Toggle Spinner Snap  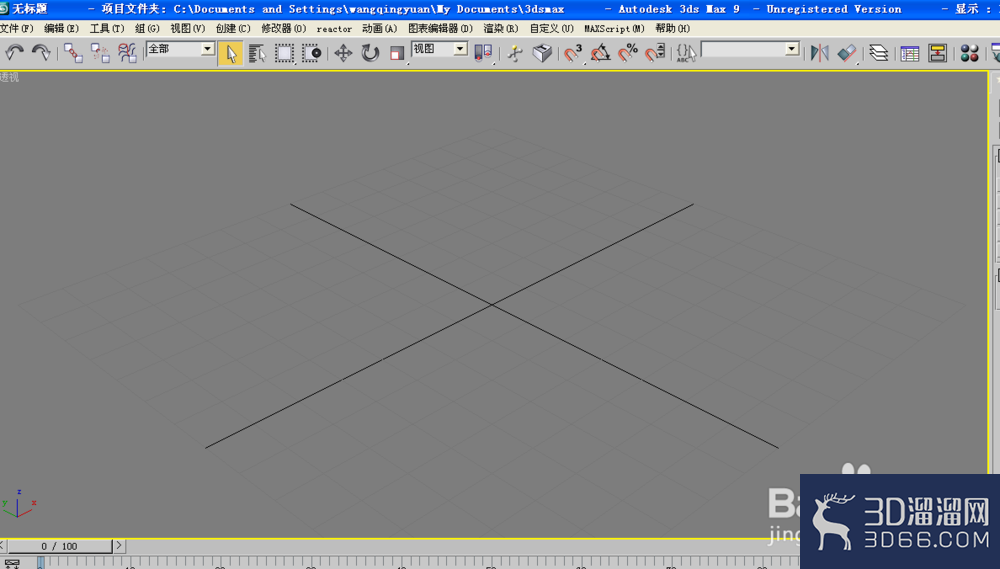pos(655,53)
